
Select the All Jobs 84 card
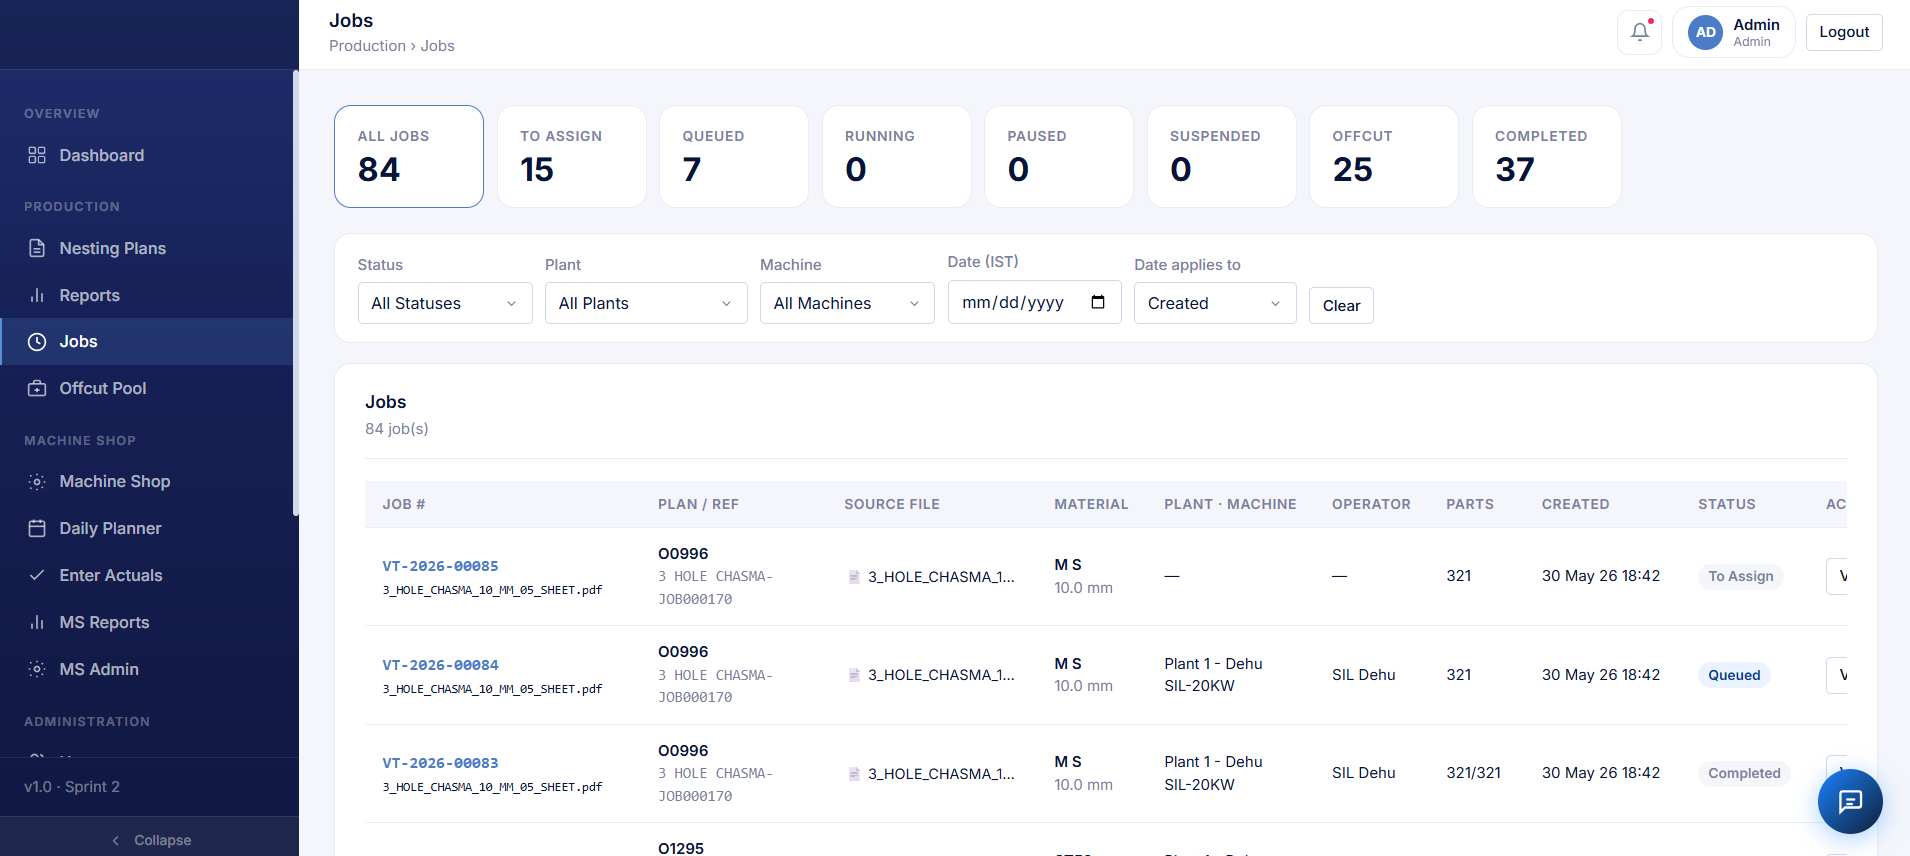(x=409, y=156)
